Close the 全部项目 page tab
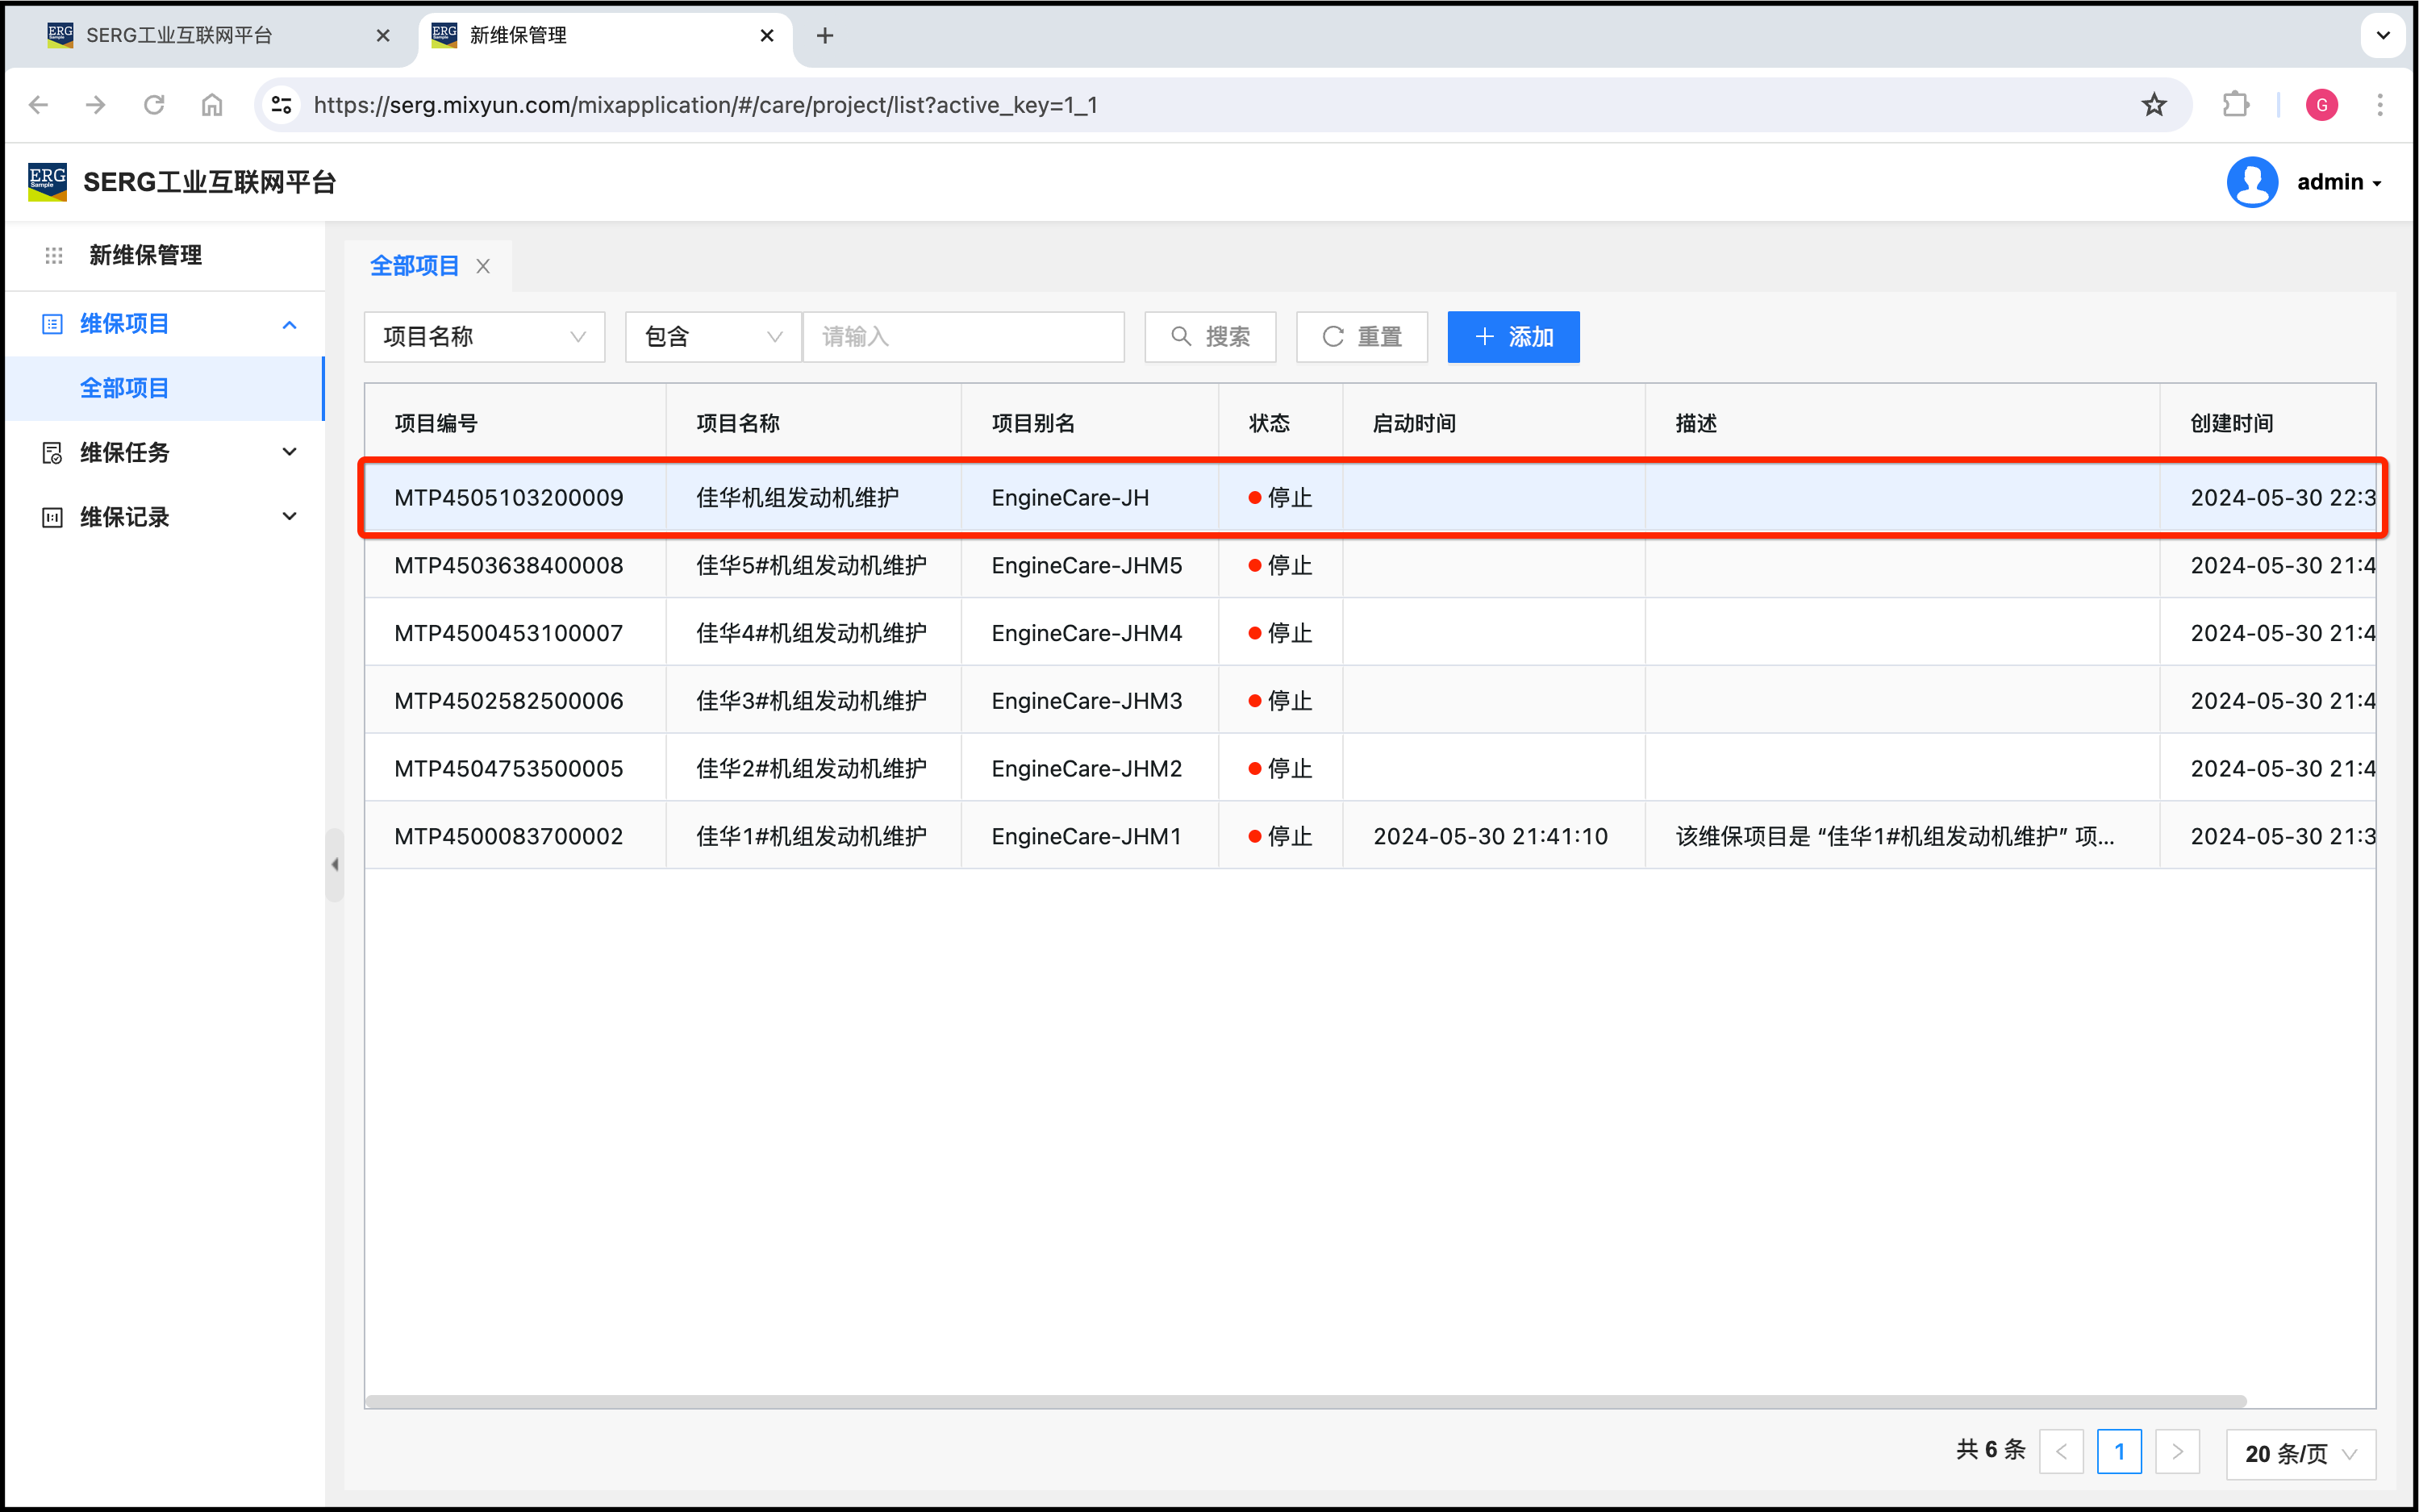 point(483,266)
